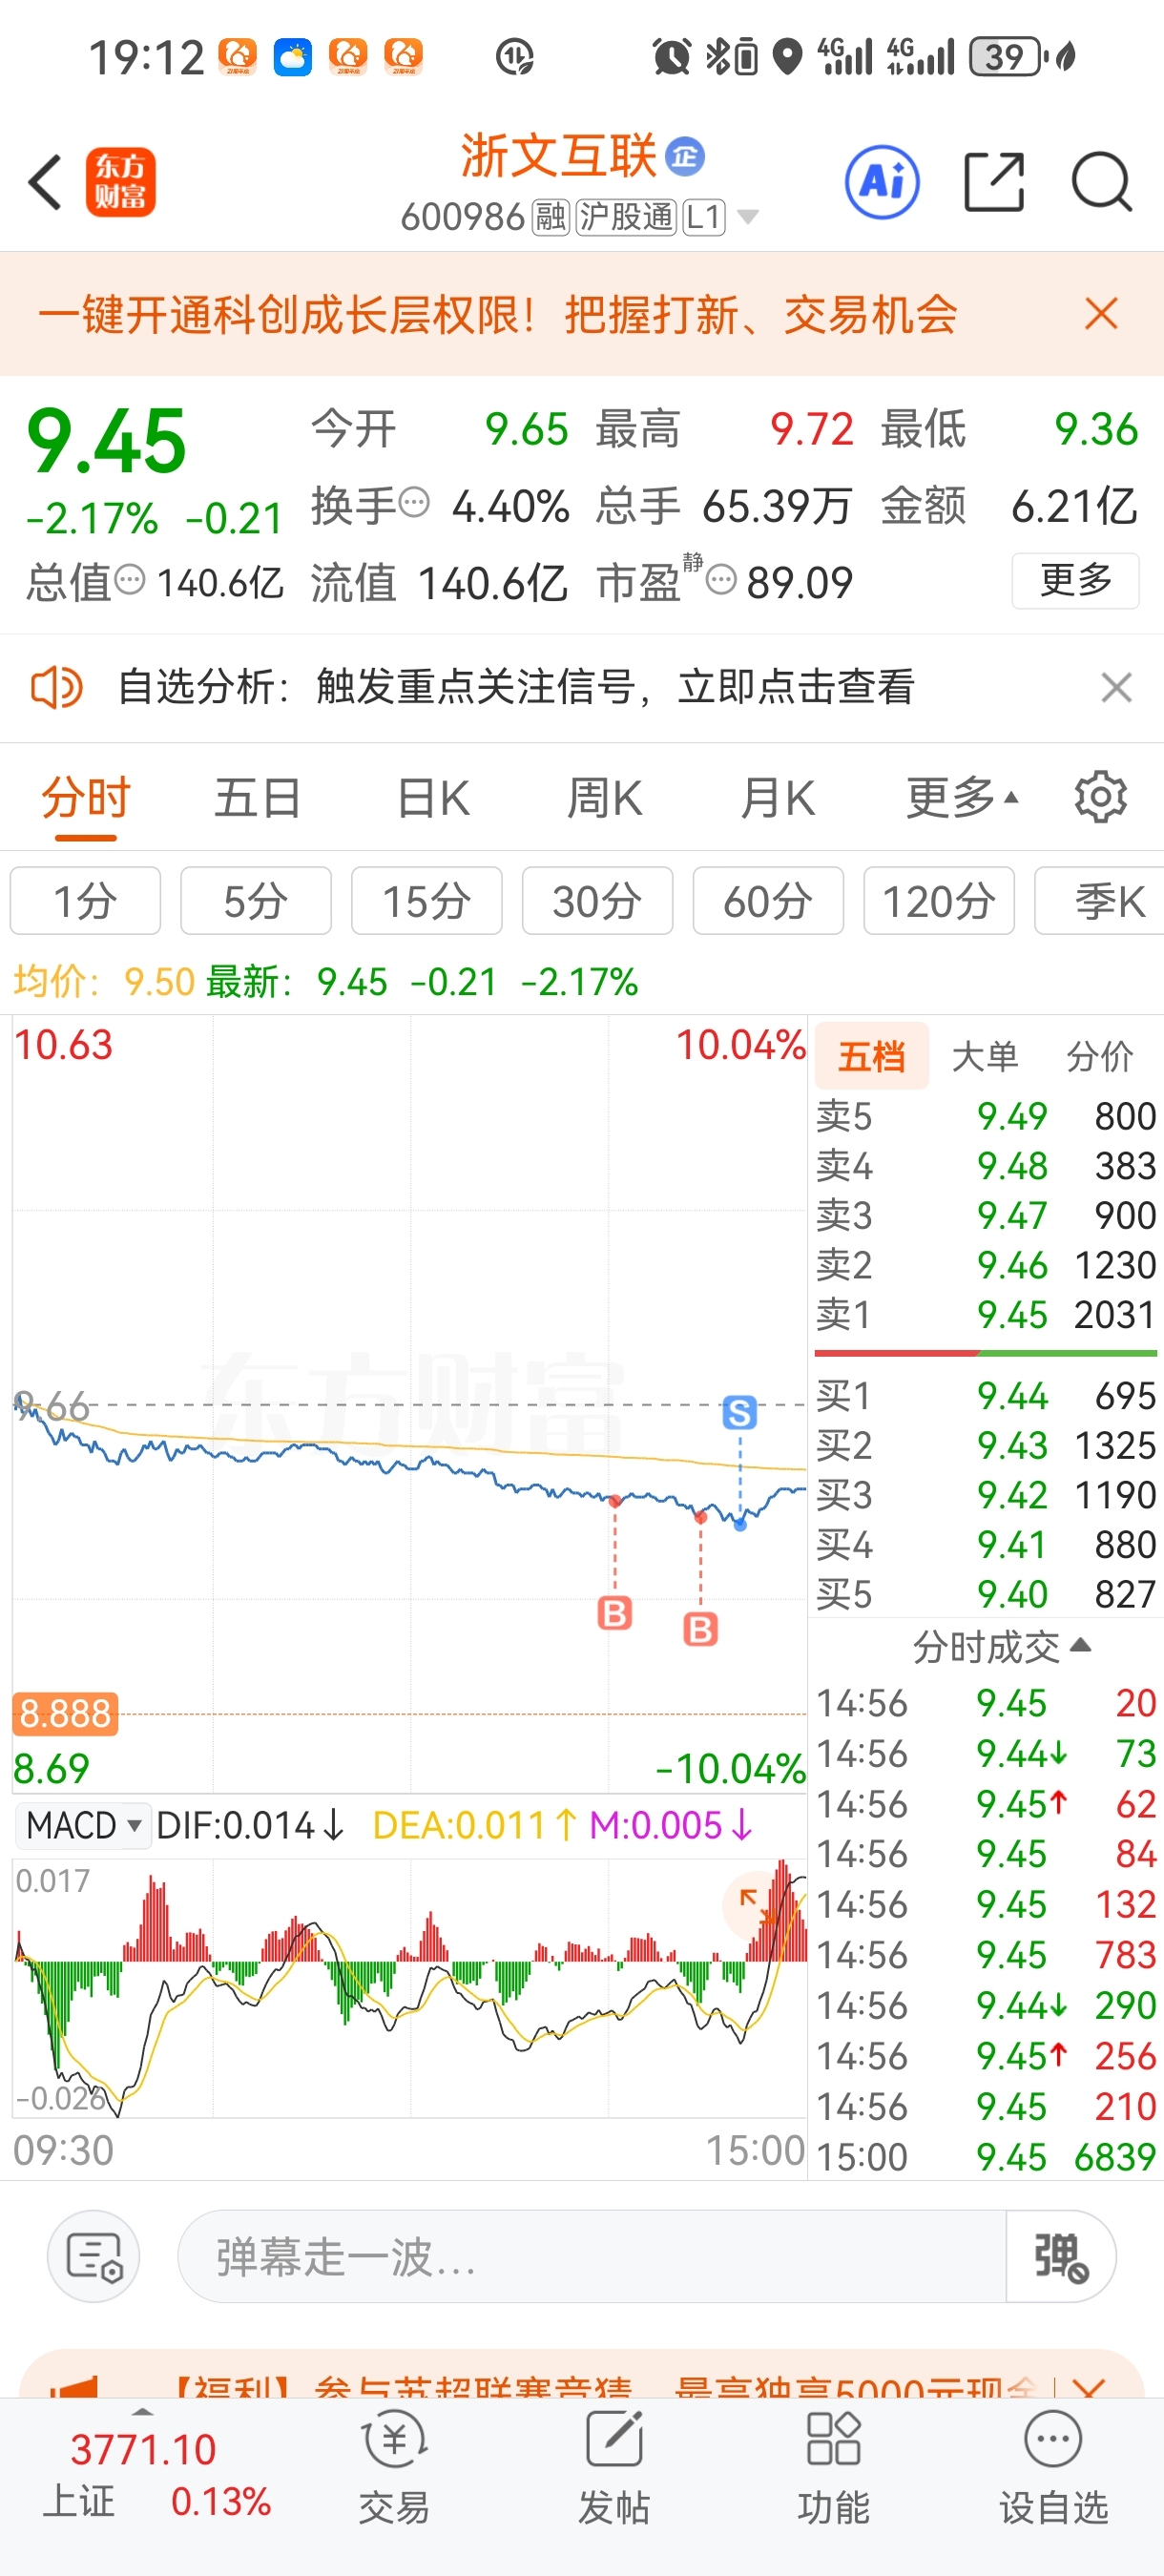Open the 功能 functions icon

pyautogui.click(x=833, y=2468)
